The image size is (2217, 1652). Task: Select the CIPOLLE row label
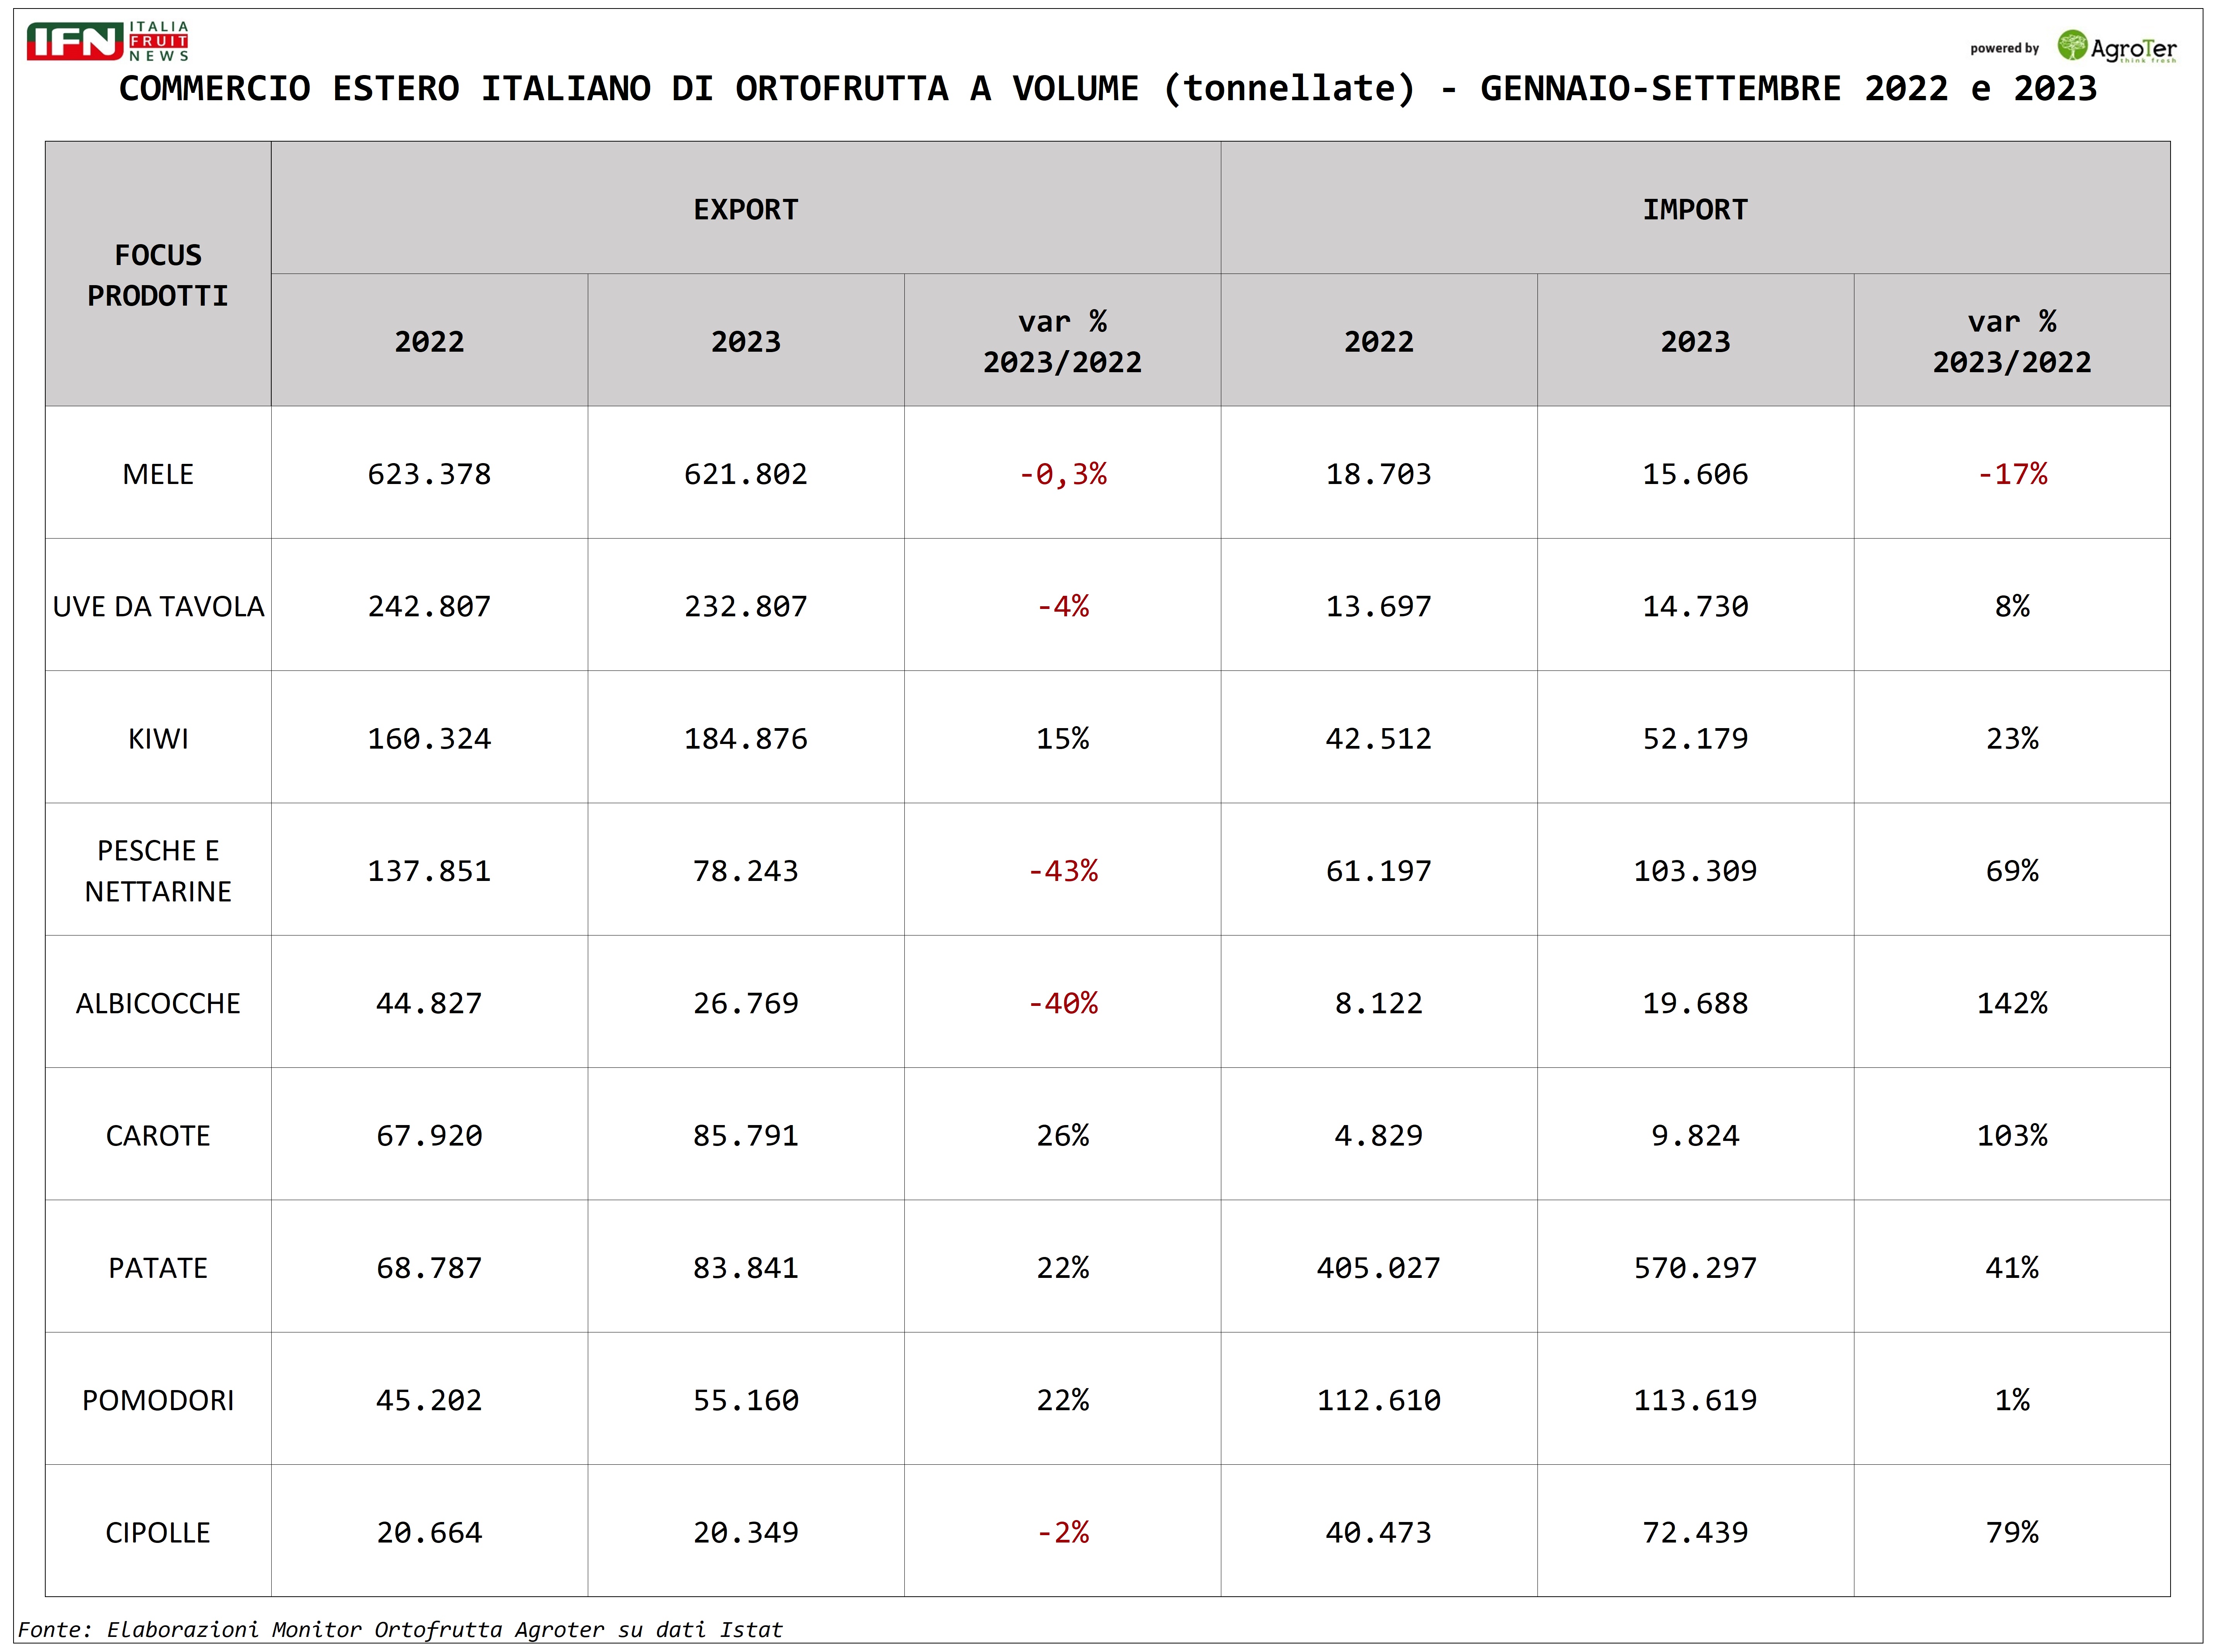tap(158, 1532)
